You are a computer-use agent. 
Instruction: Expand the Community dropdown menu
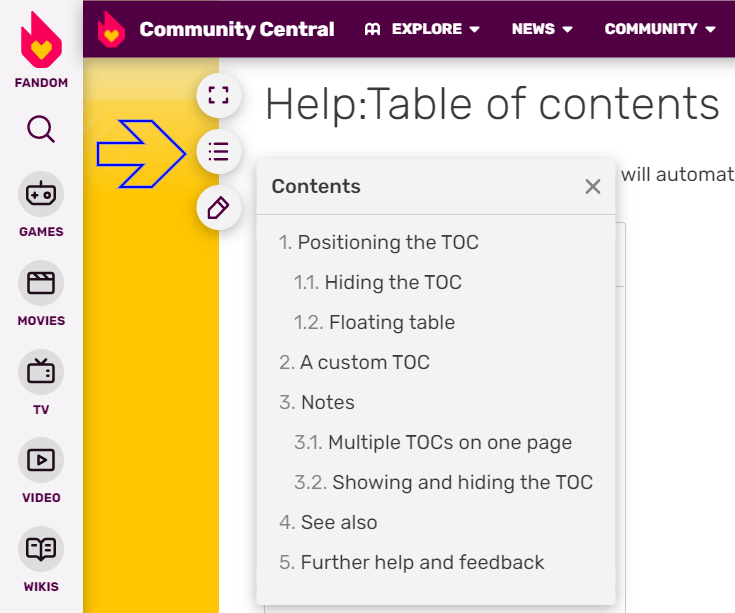tap(660, 29)
